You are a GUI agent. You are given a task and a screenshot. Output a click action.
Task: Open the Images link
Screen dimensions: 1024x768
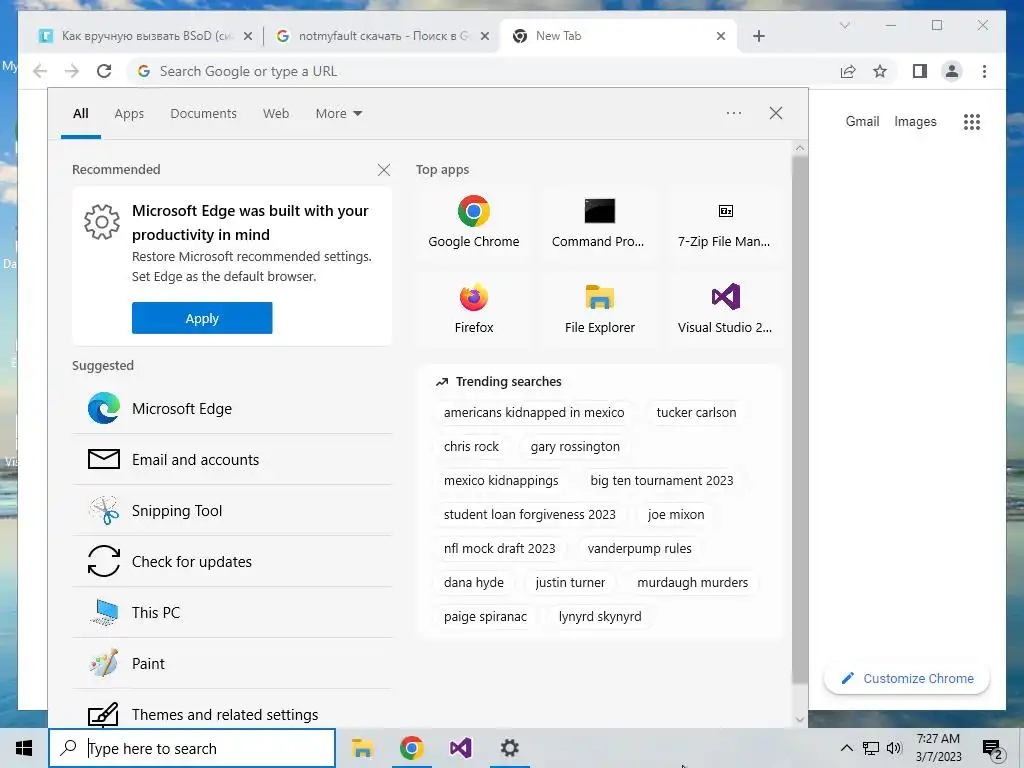[915, 121]
